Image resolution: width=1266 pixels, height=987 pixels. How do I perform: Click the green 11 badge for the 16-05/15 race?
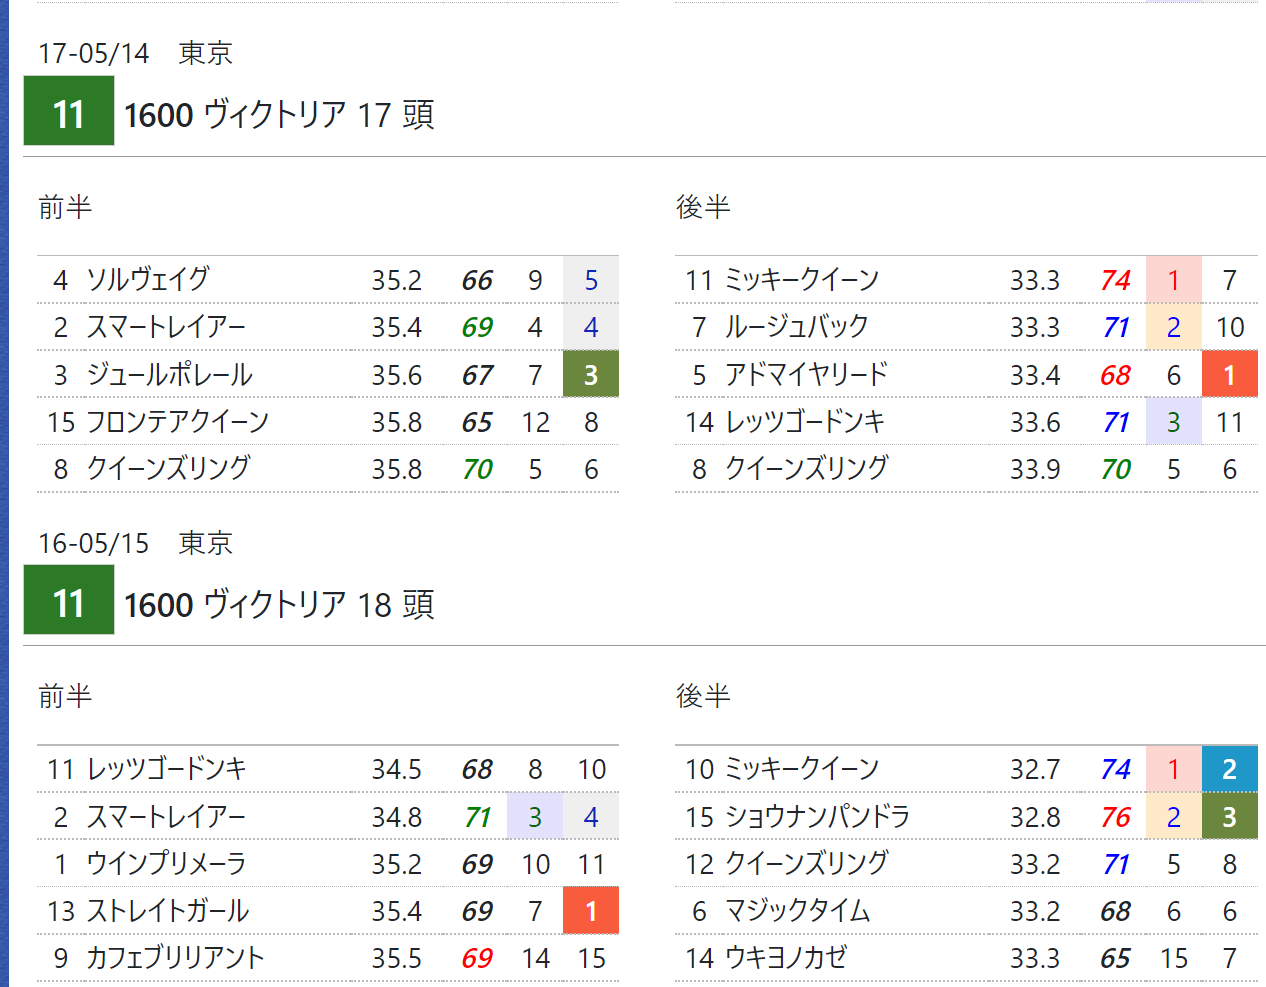tap(68, 601)
